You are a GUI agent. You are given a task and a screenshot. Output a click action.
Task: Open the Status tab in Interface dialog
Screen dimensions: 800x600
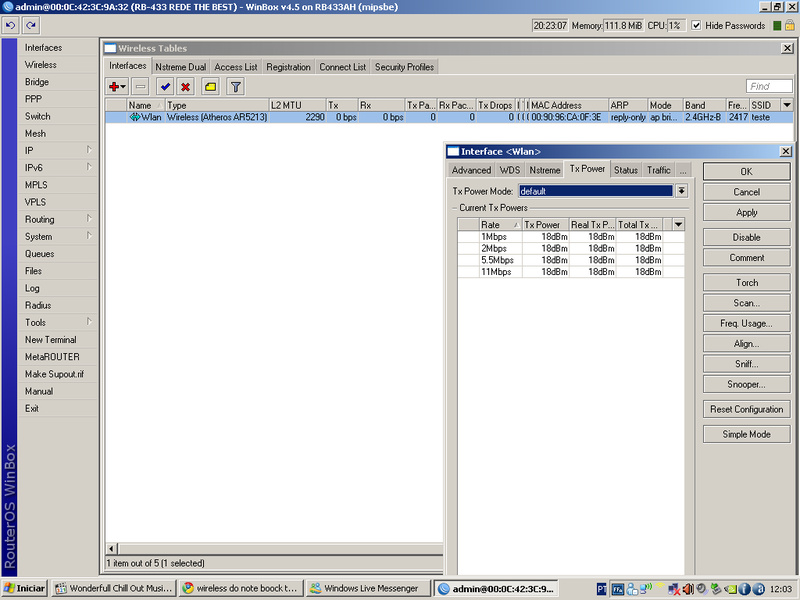point(626,170)
